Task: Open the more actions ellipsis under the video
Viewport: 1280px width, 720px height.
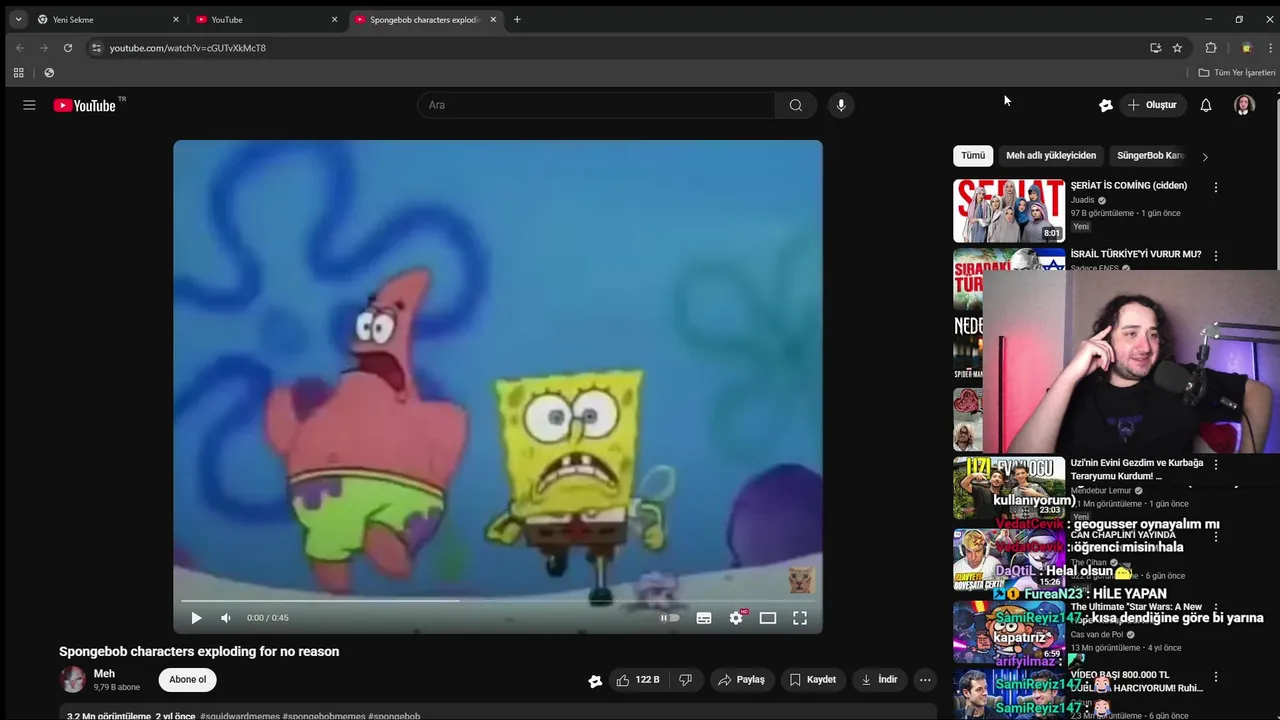Action: coord(925,680)
